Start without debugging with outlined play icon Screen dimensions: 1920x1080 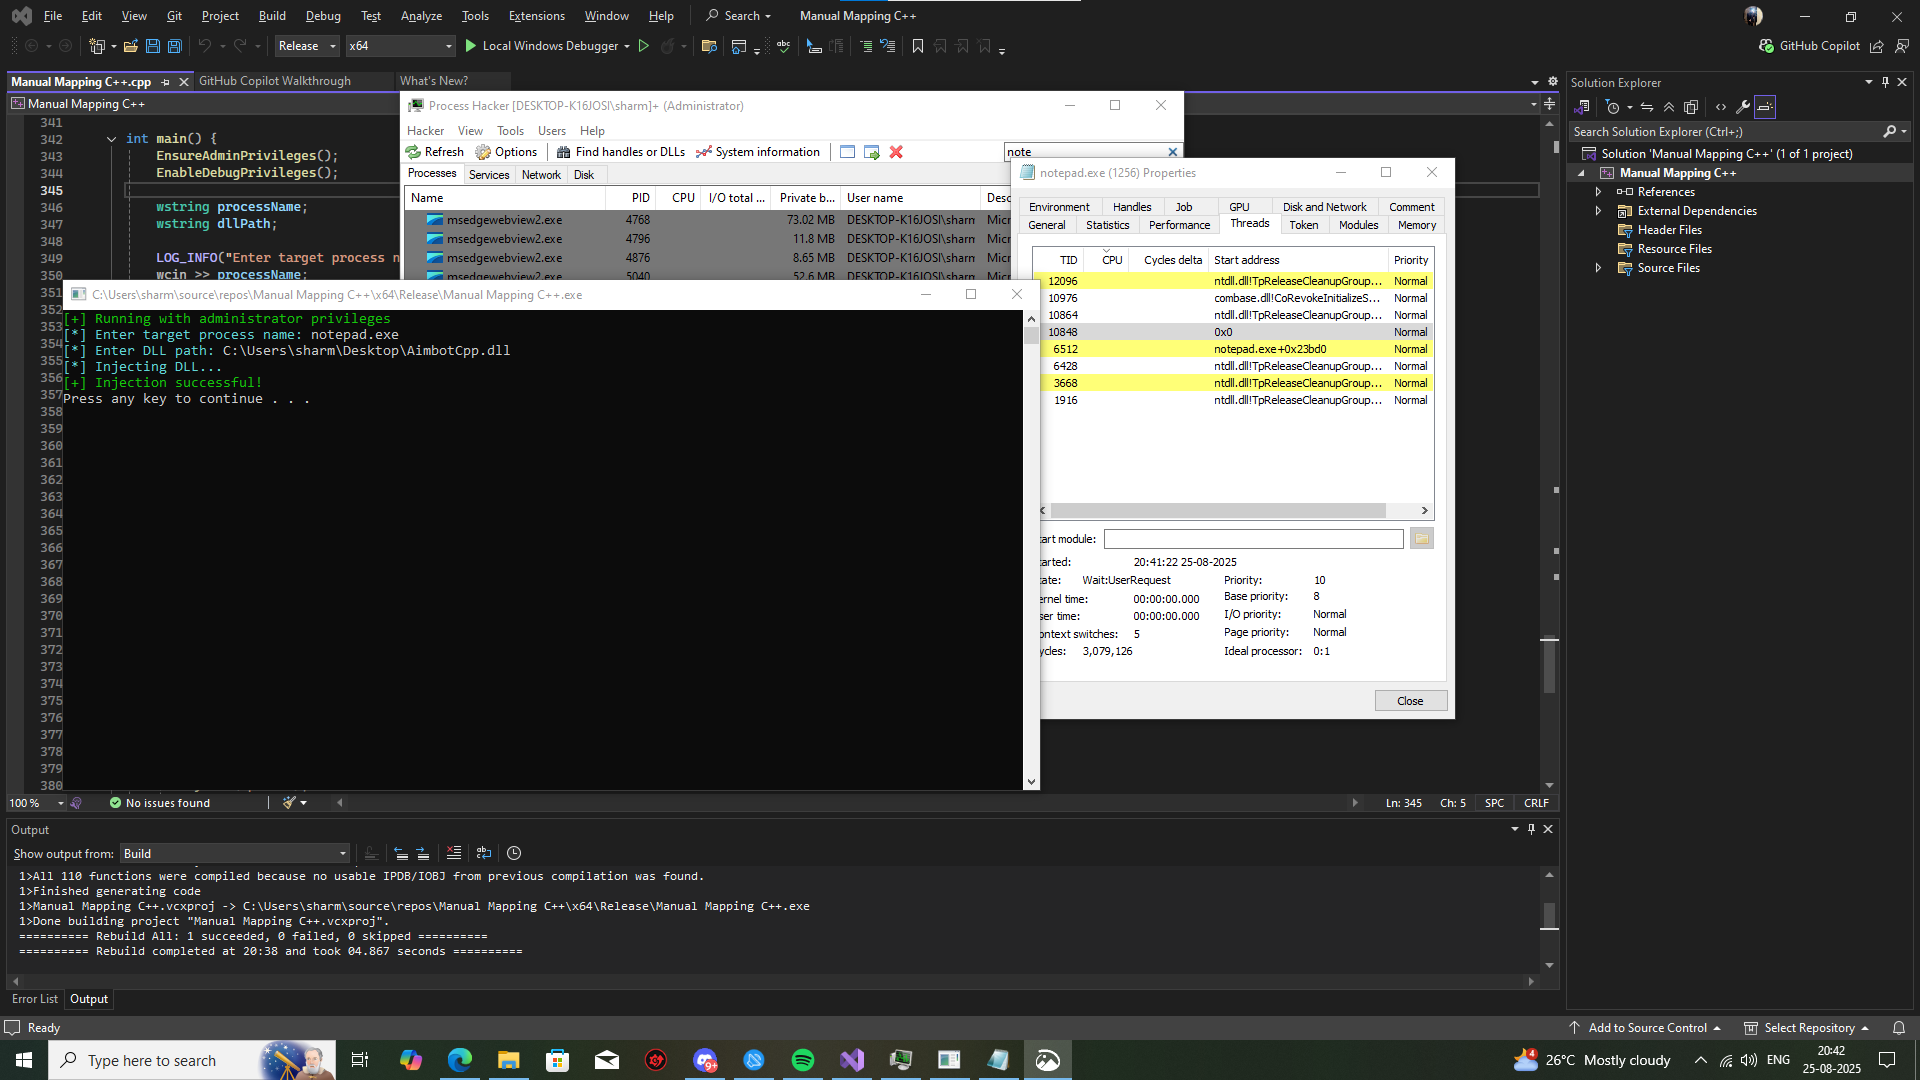tap(644, 46)
